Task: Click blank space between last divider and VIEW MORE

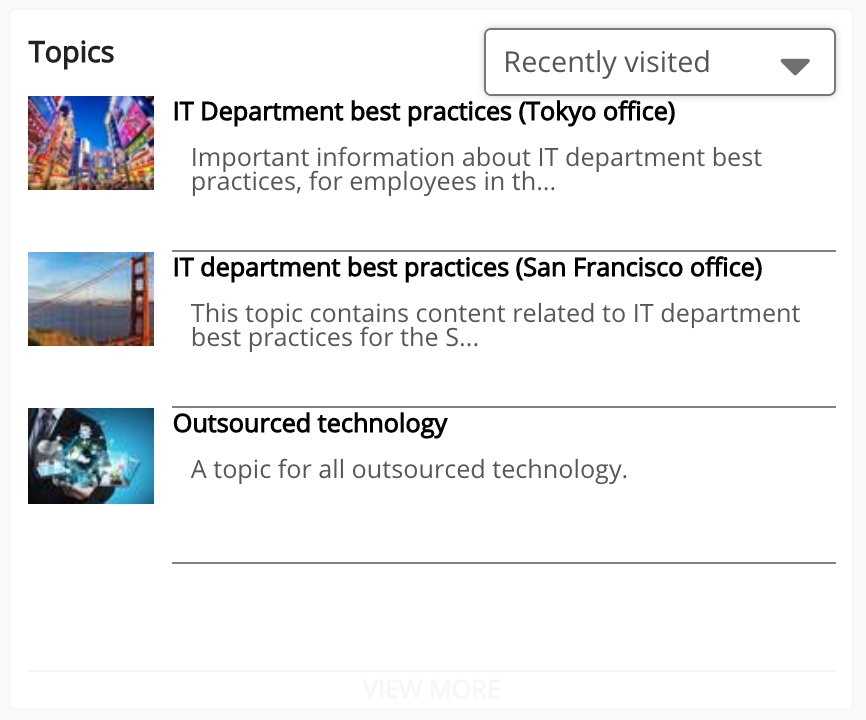Action: pos(432,616)
